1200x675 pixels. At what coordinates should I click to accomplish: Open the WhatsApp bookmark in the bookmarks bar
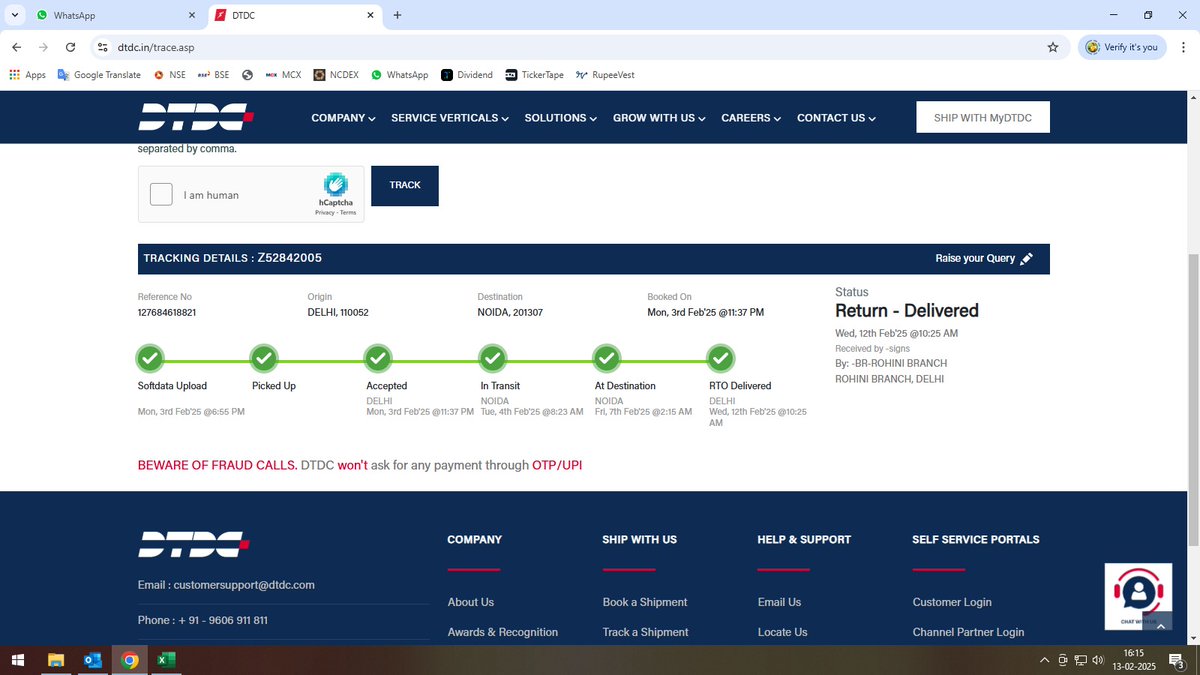[x=400, y=75]
